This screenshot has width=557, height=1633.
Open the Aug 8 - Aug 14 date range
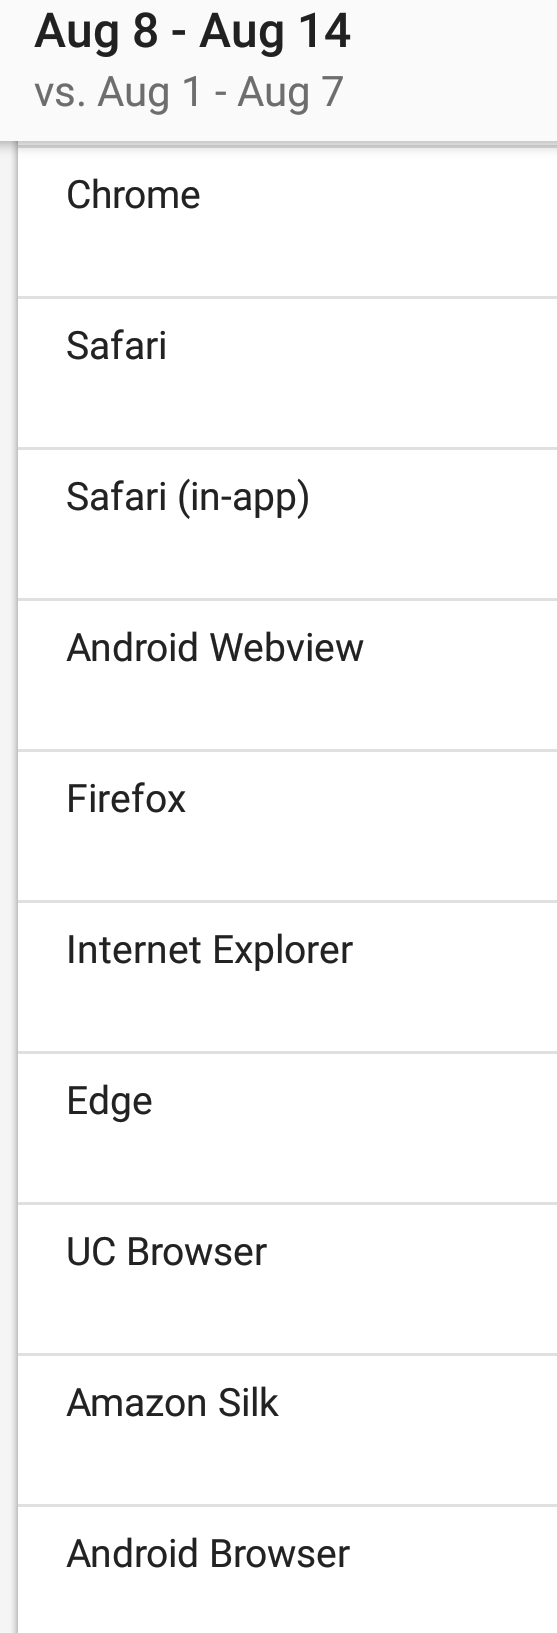[192, 31]
